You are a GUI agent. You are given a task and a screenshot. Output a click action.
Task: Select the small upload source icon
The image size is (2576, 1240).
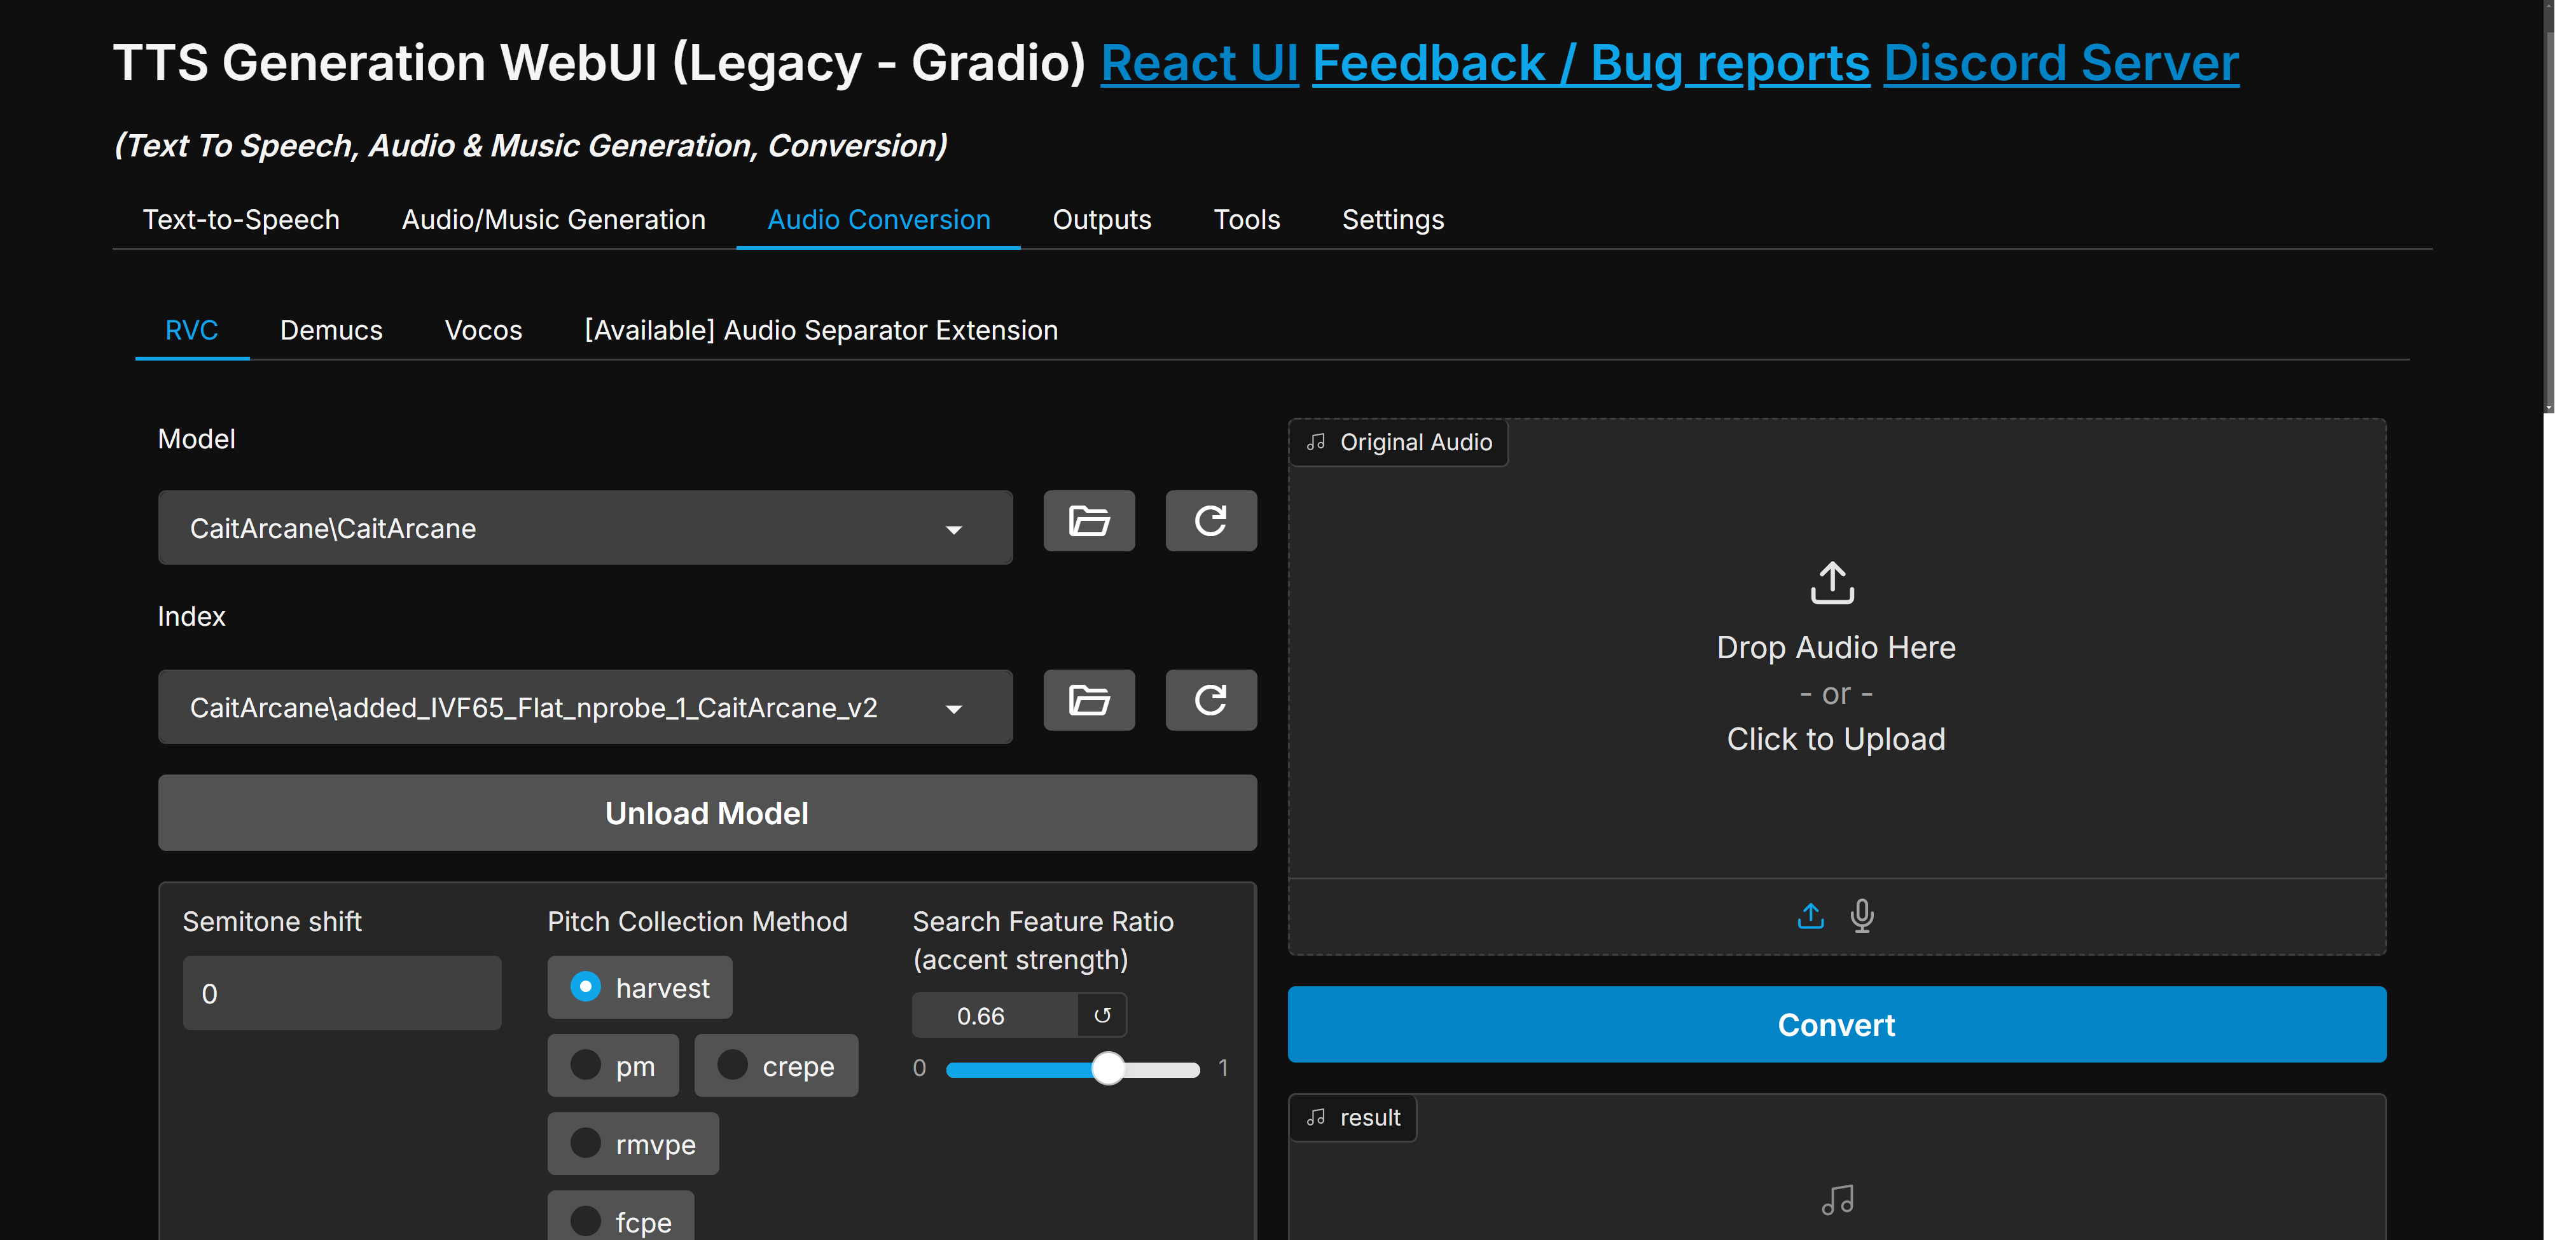[x=1810, y=915]
